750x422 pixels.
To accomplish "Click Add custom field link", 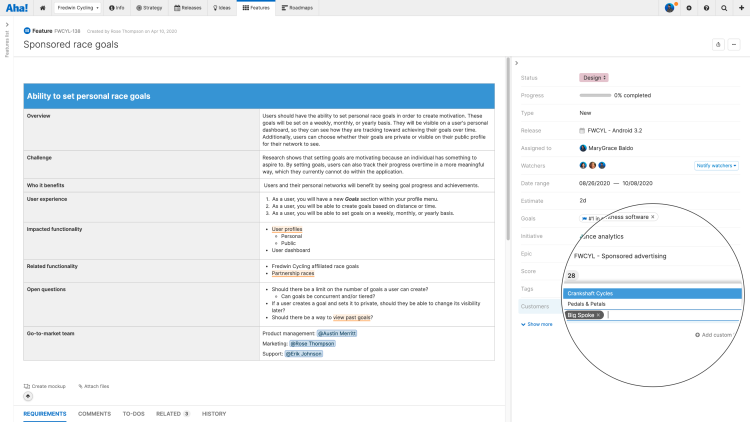I will (714, 335).
